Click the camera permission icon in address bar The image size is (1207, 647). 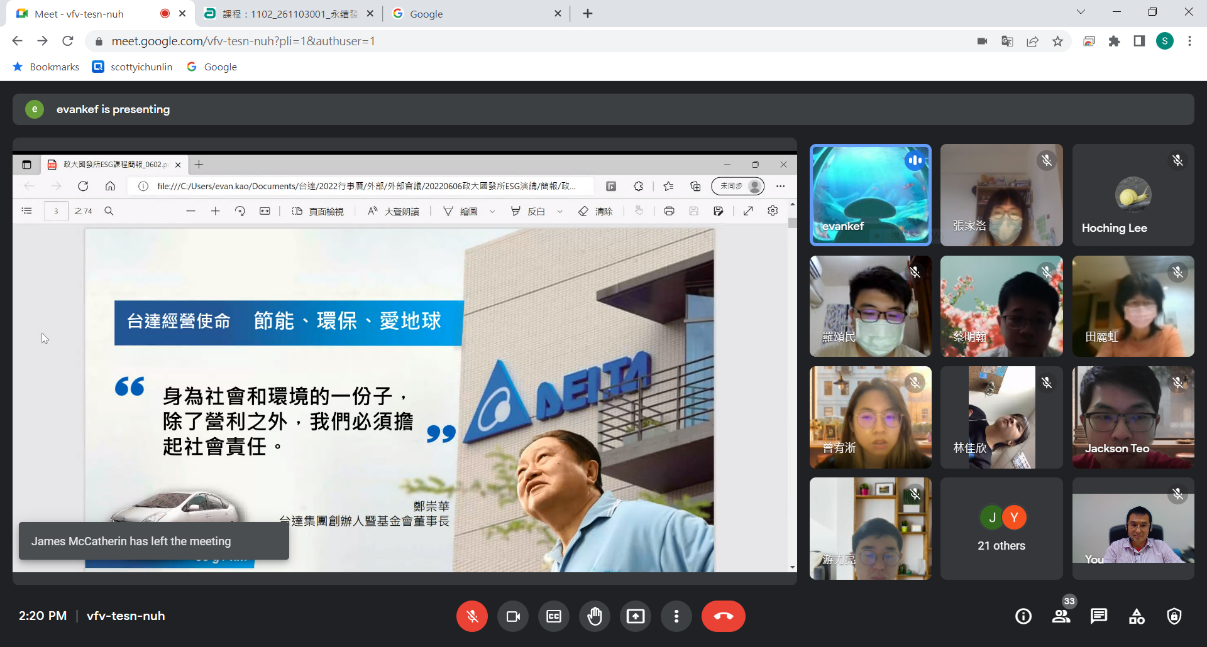click(x=982, y=41)
